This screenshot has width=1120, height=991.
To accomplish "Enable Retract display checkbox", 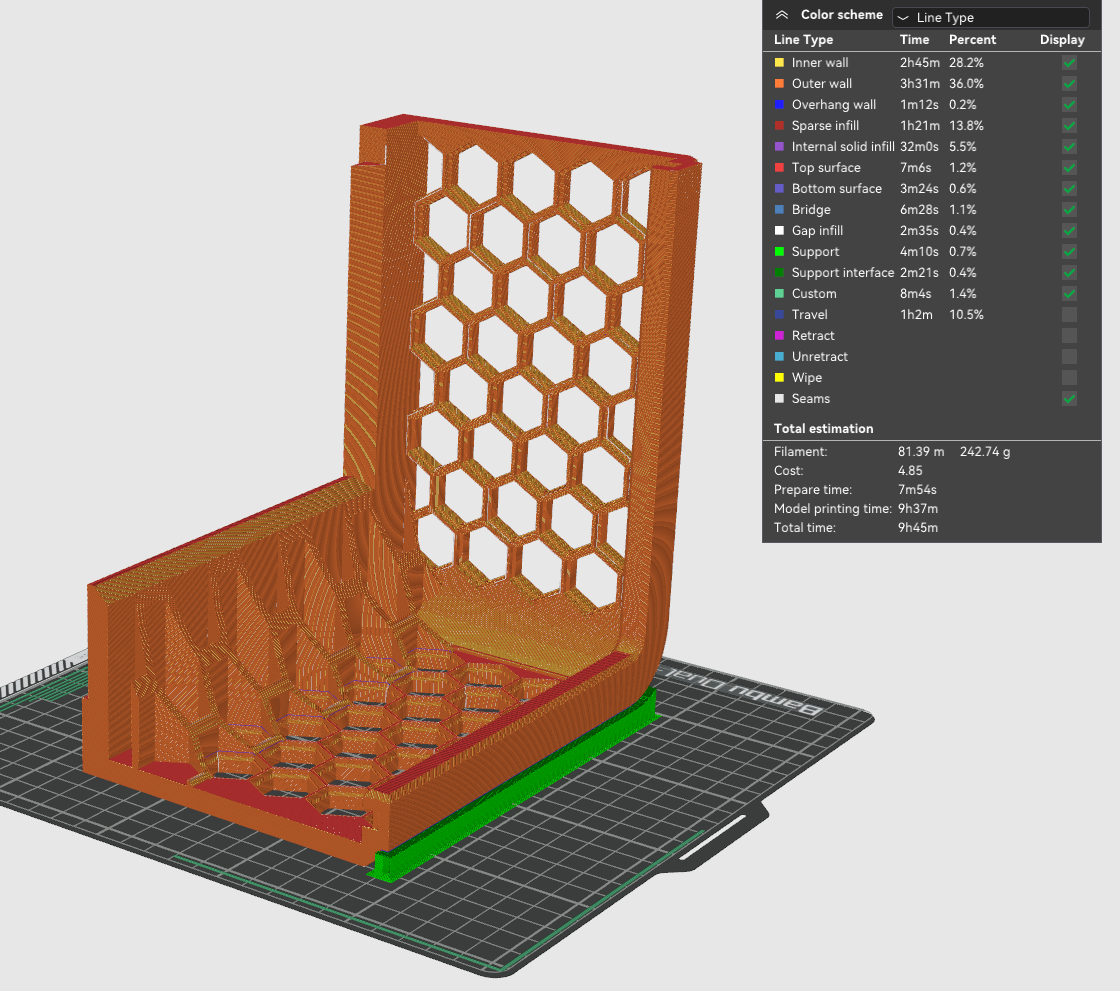I will click(x=1069, y=336).
